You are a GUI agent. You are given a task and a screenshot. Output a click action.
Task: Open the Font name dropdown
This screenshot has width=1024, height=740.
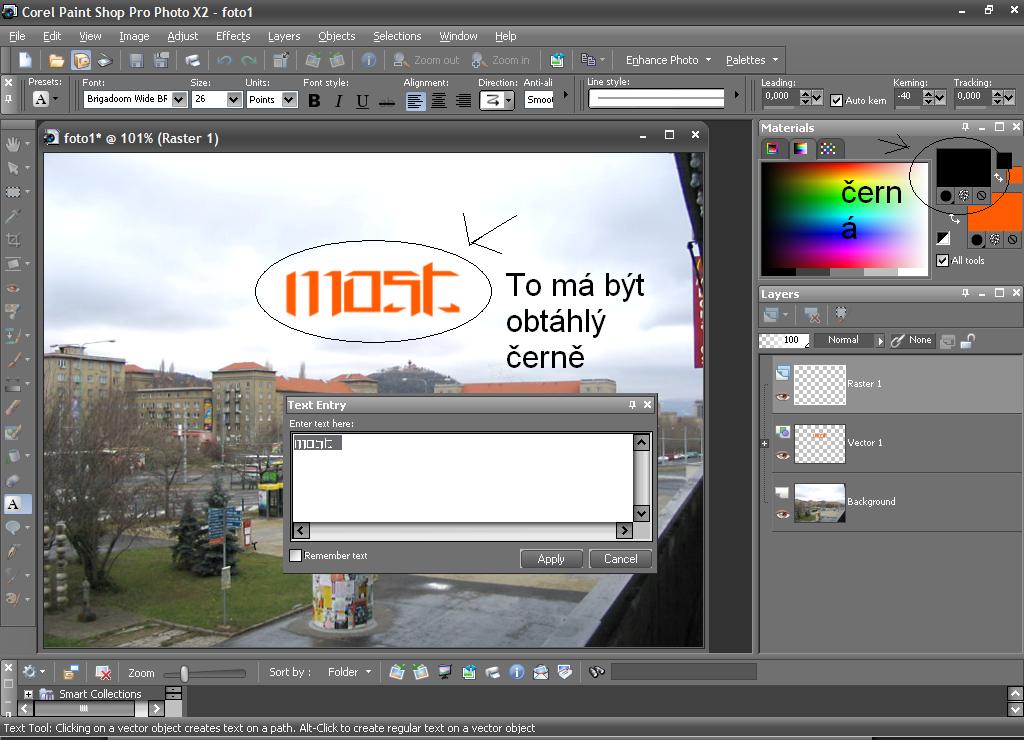[x=179, y=100]
